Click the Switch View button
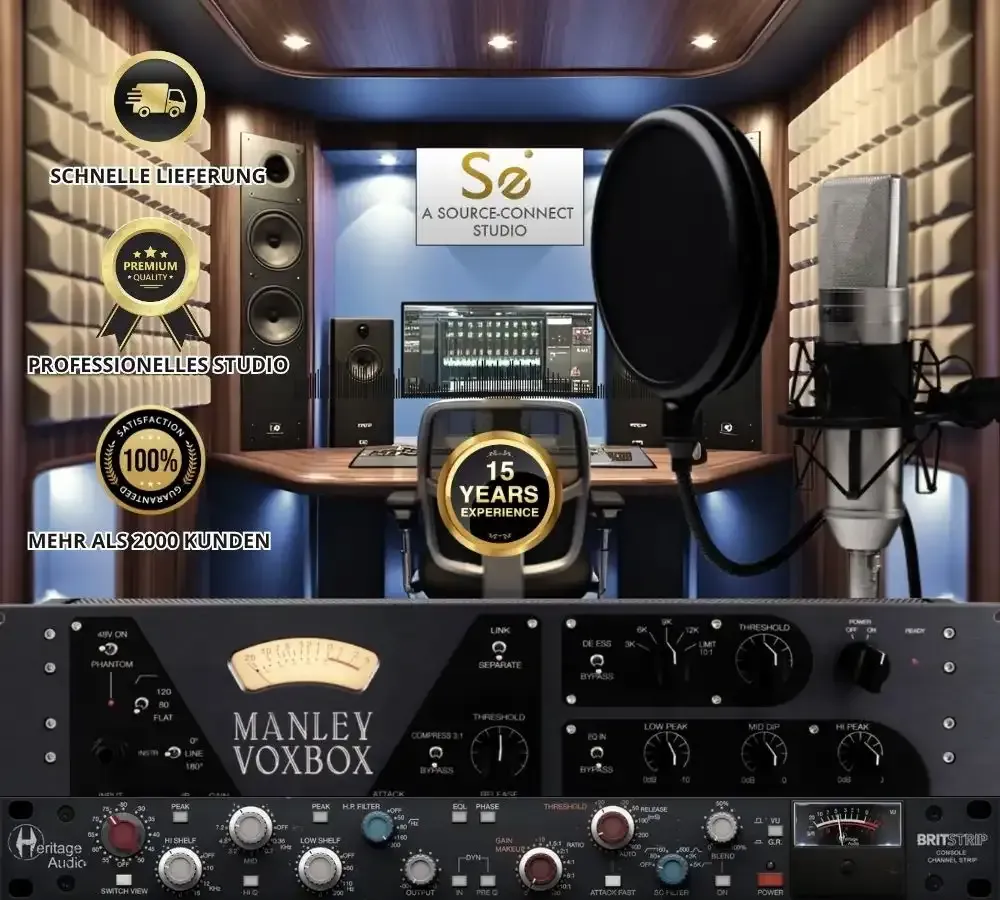1000x900 pixels. (x=124, y=880)
